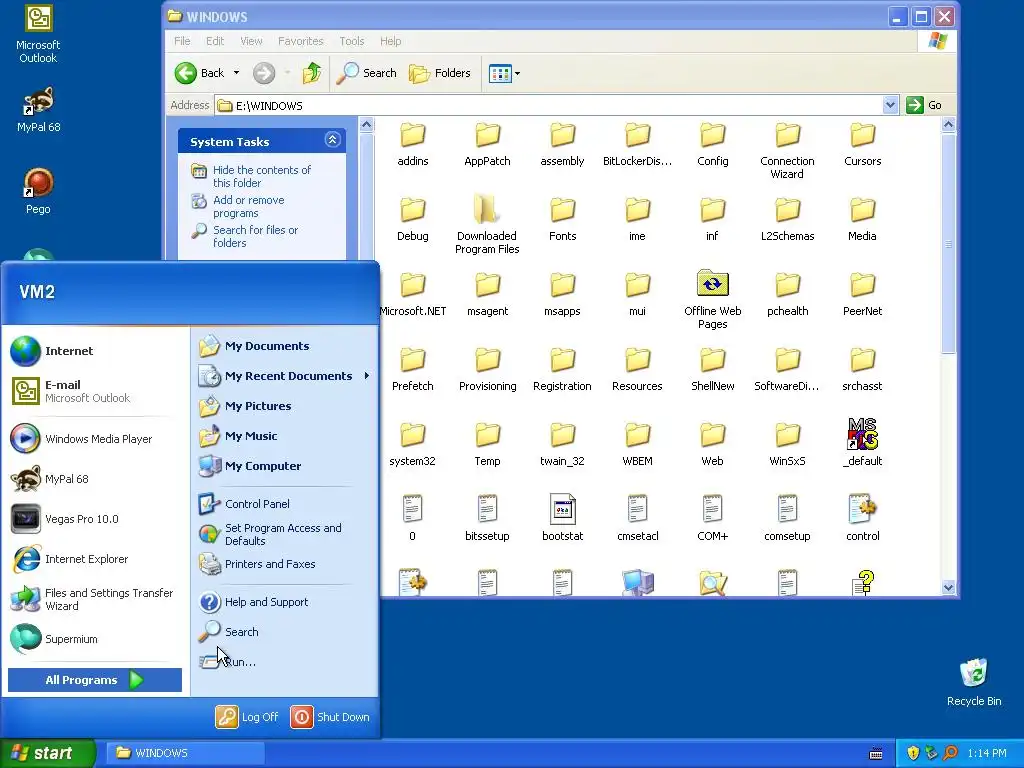Viewport: 1024px width, 768px height.
Task: Open the All Programs menu
Action: tap(95, 680)
